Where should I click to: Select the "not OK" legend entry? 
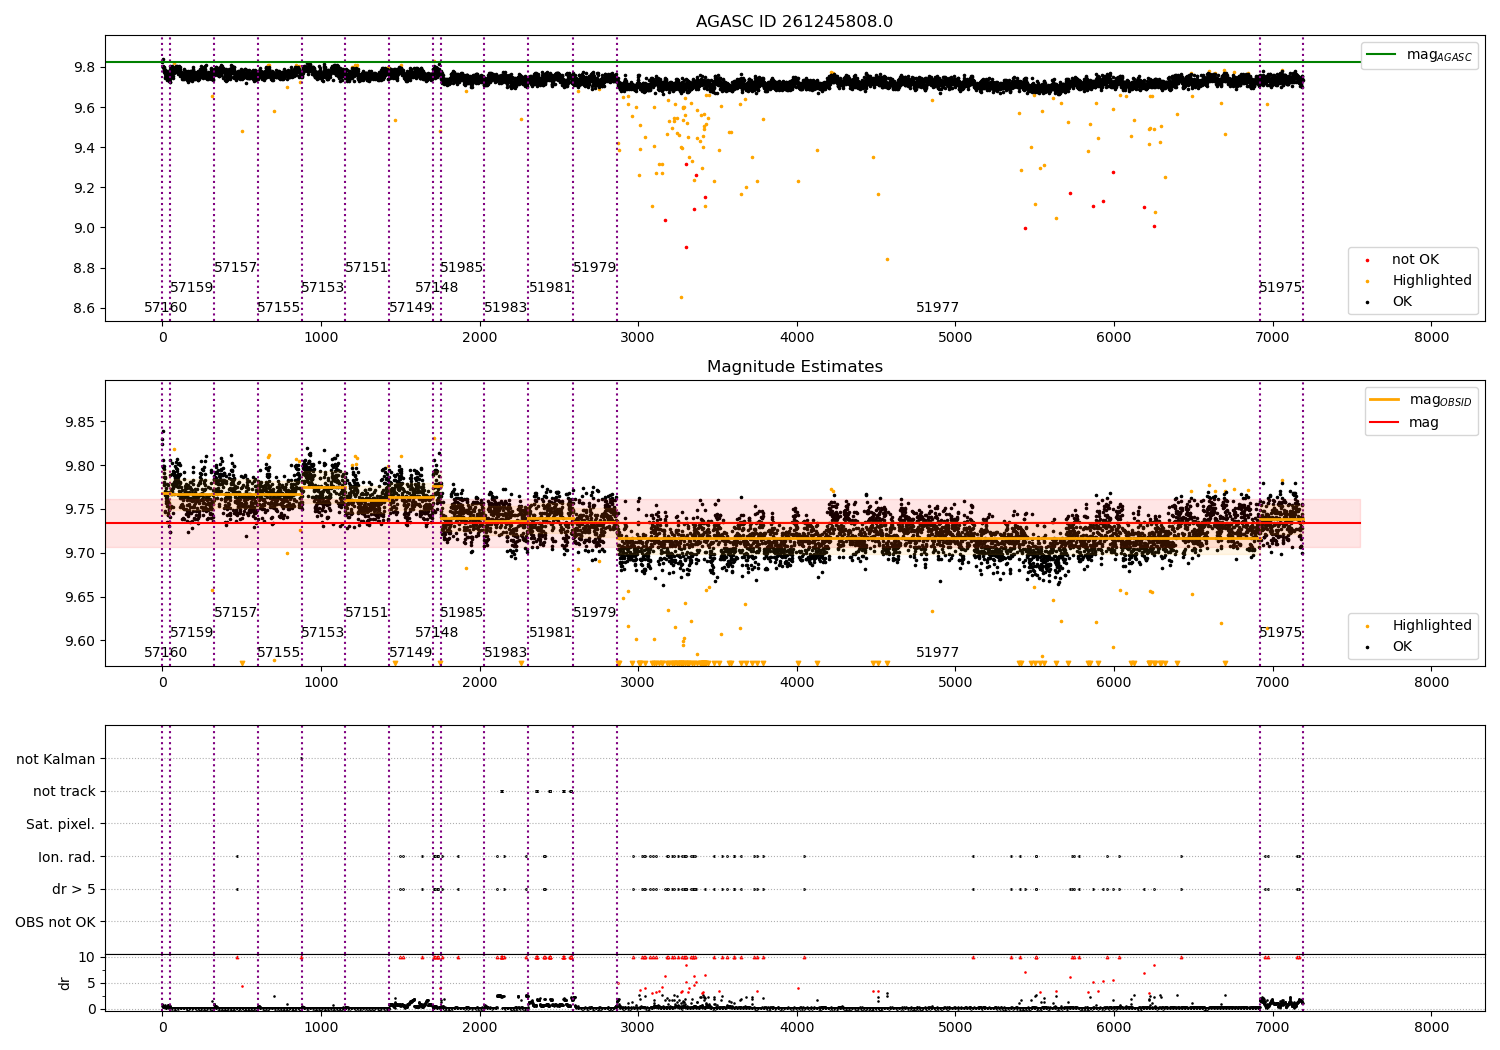coord(1404,260)
